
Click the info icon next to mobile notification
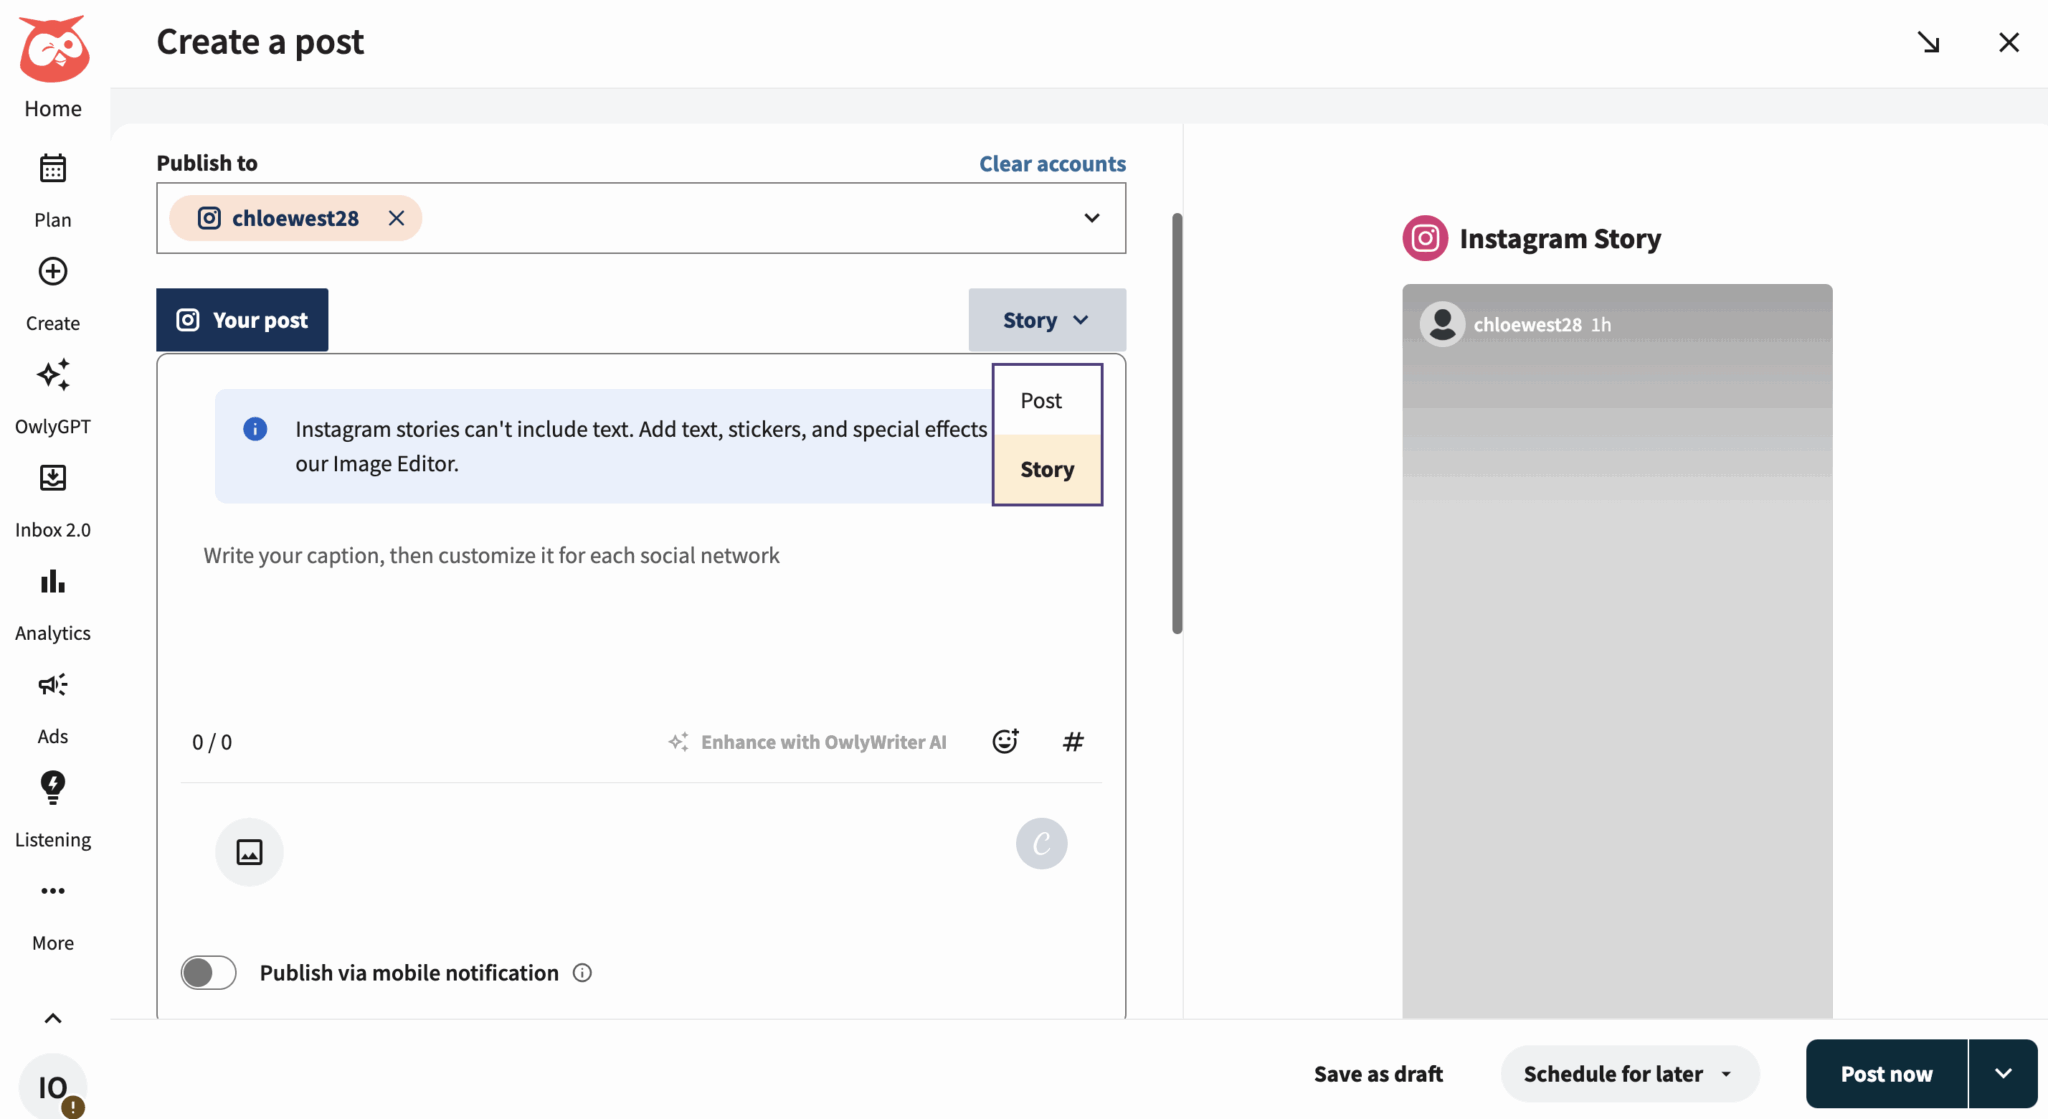(582, 972)
